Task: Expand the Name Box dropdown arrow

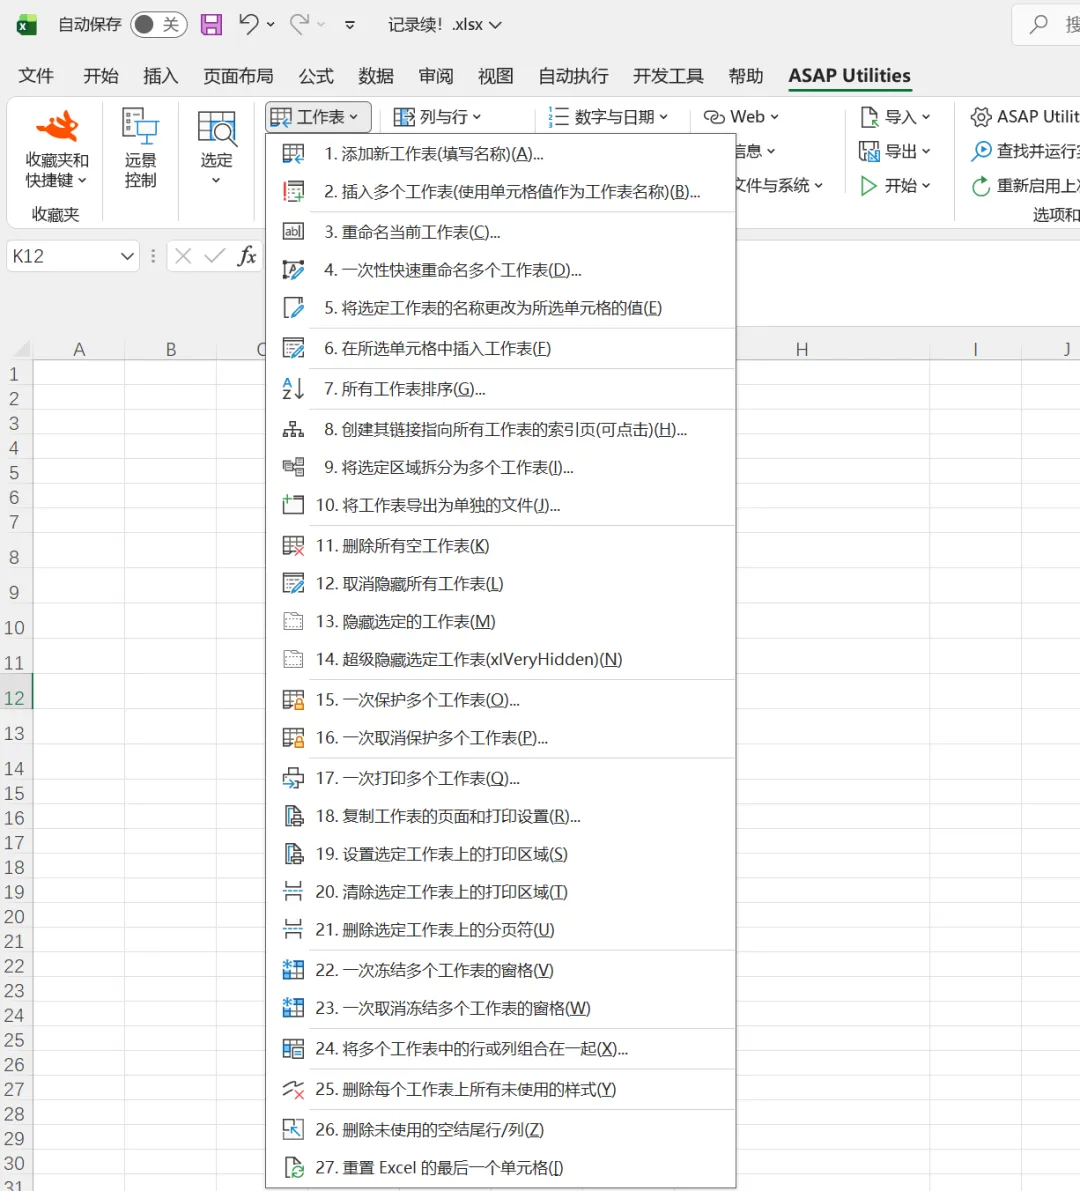Action: (x=127, y=257)
